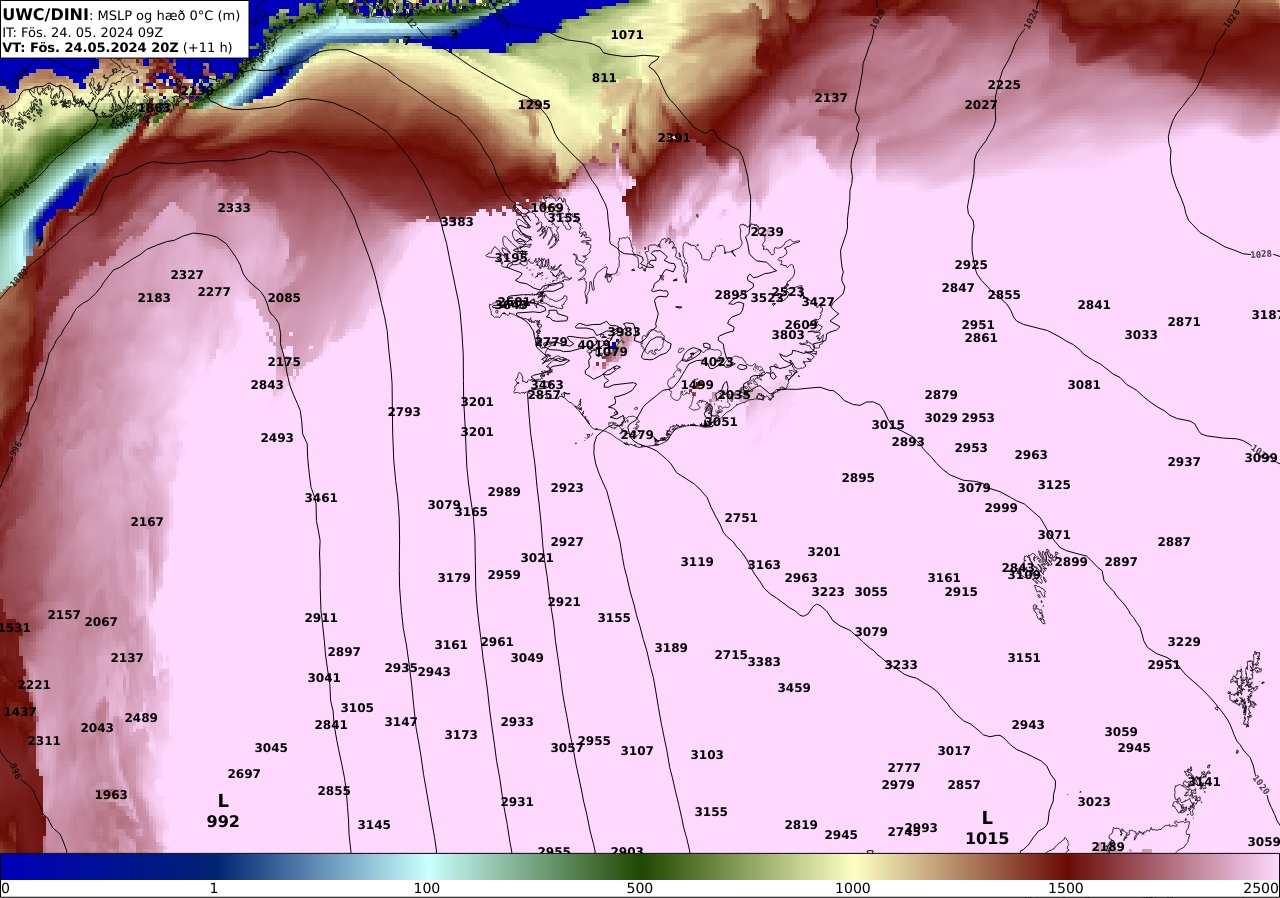Click the 2847 value

click(958, 288)
